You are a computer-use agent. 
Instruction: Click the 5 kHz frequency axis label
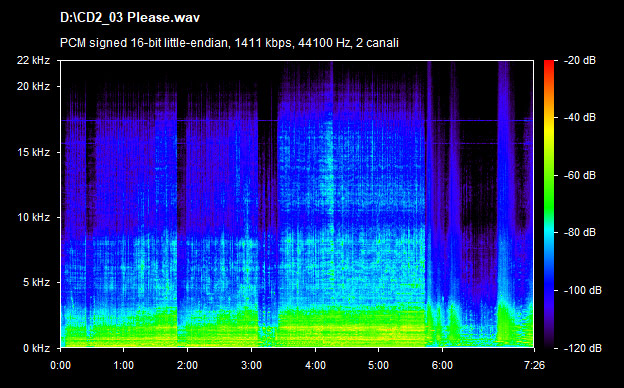[x=37, y=283]
